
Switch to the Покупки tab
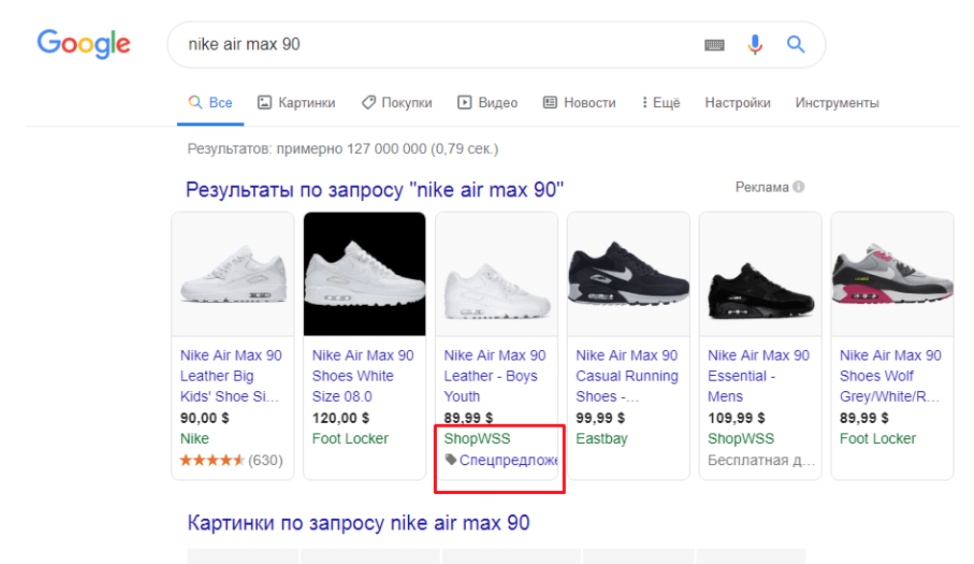pos(396,103)
